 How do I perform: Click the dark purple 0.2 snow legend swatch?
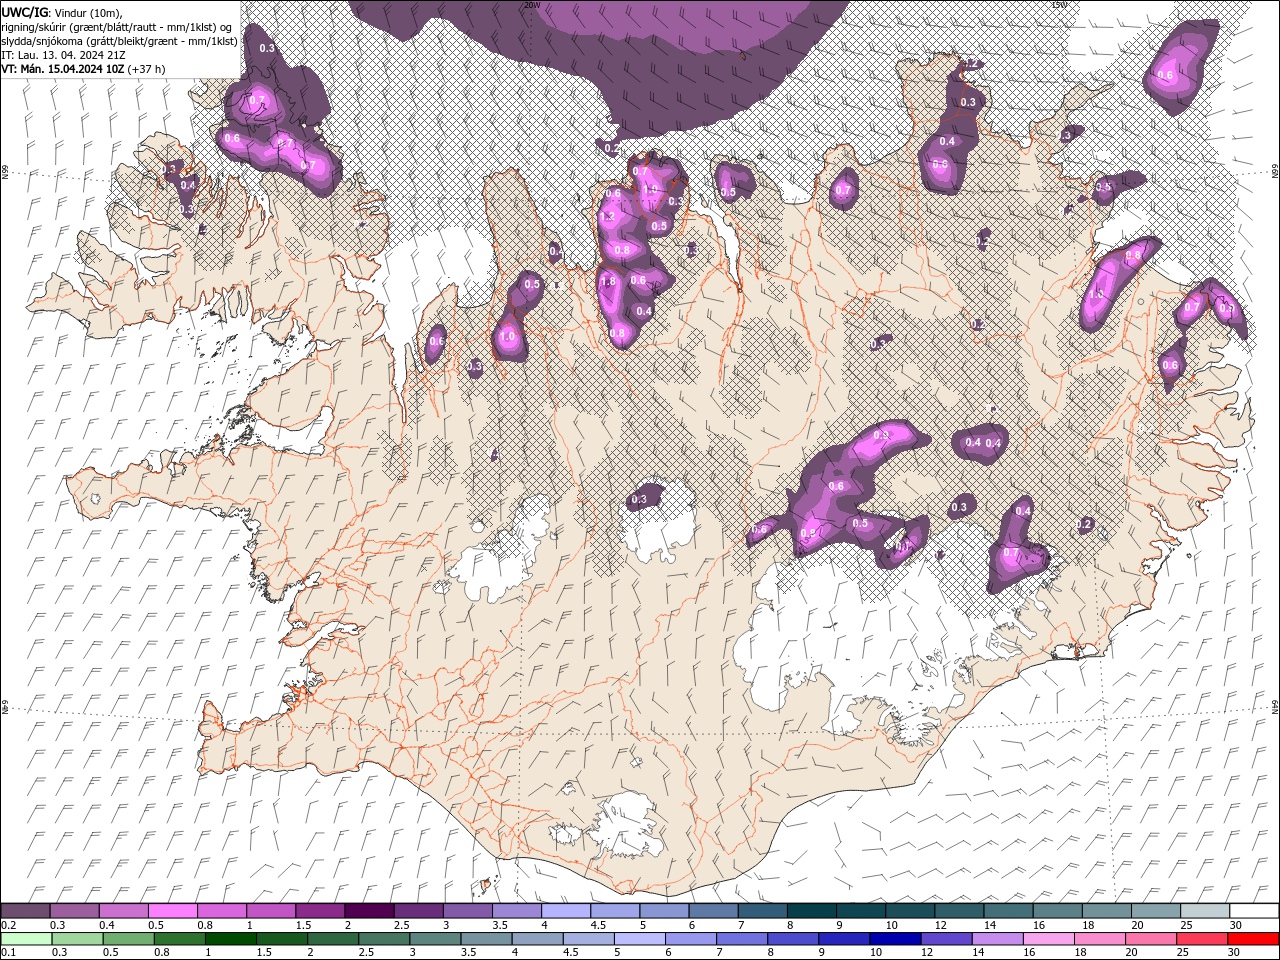click(x=26, y=911)
